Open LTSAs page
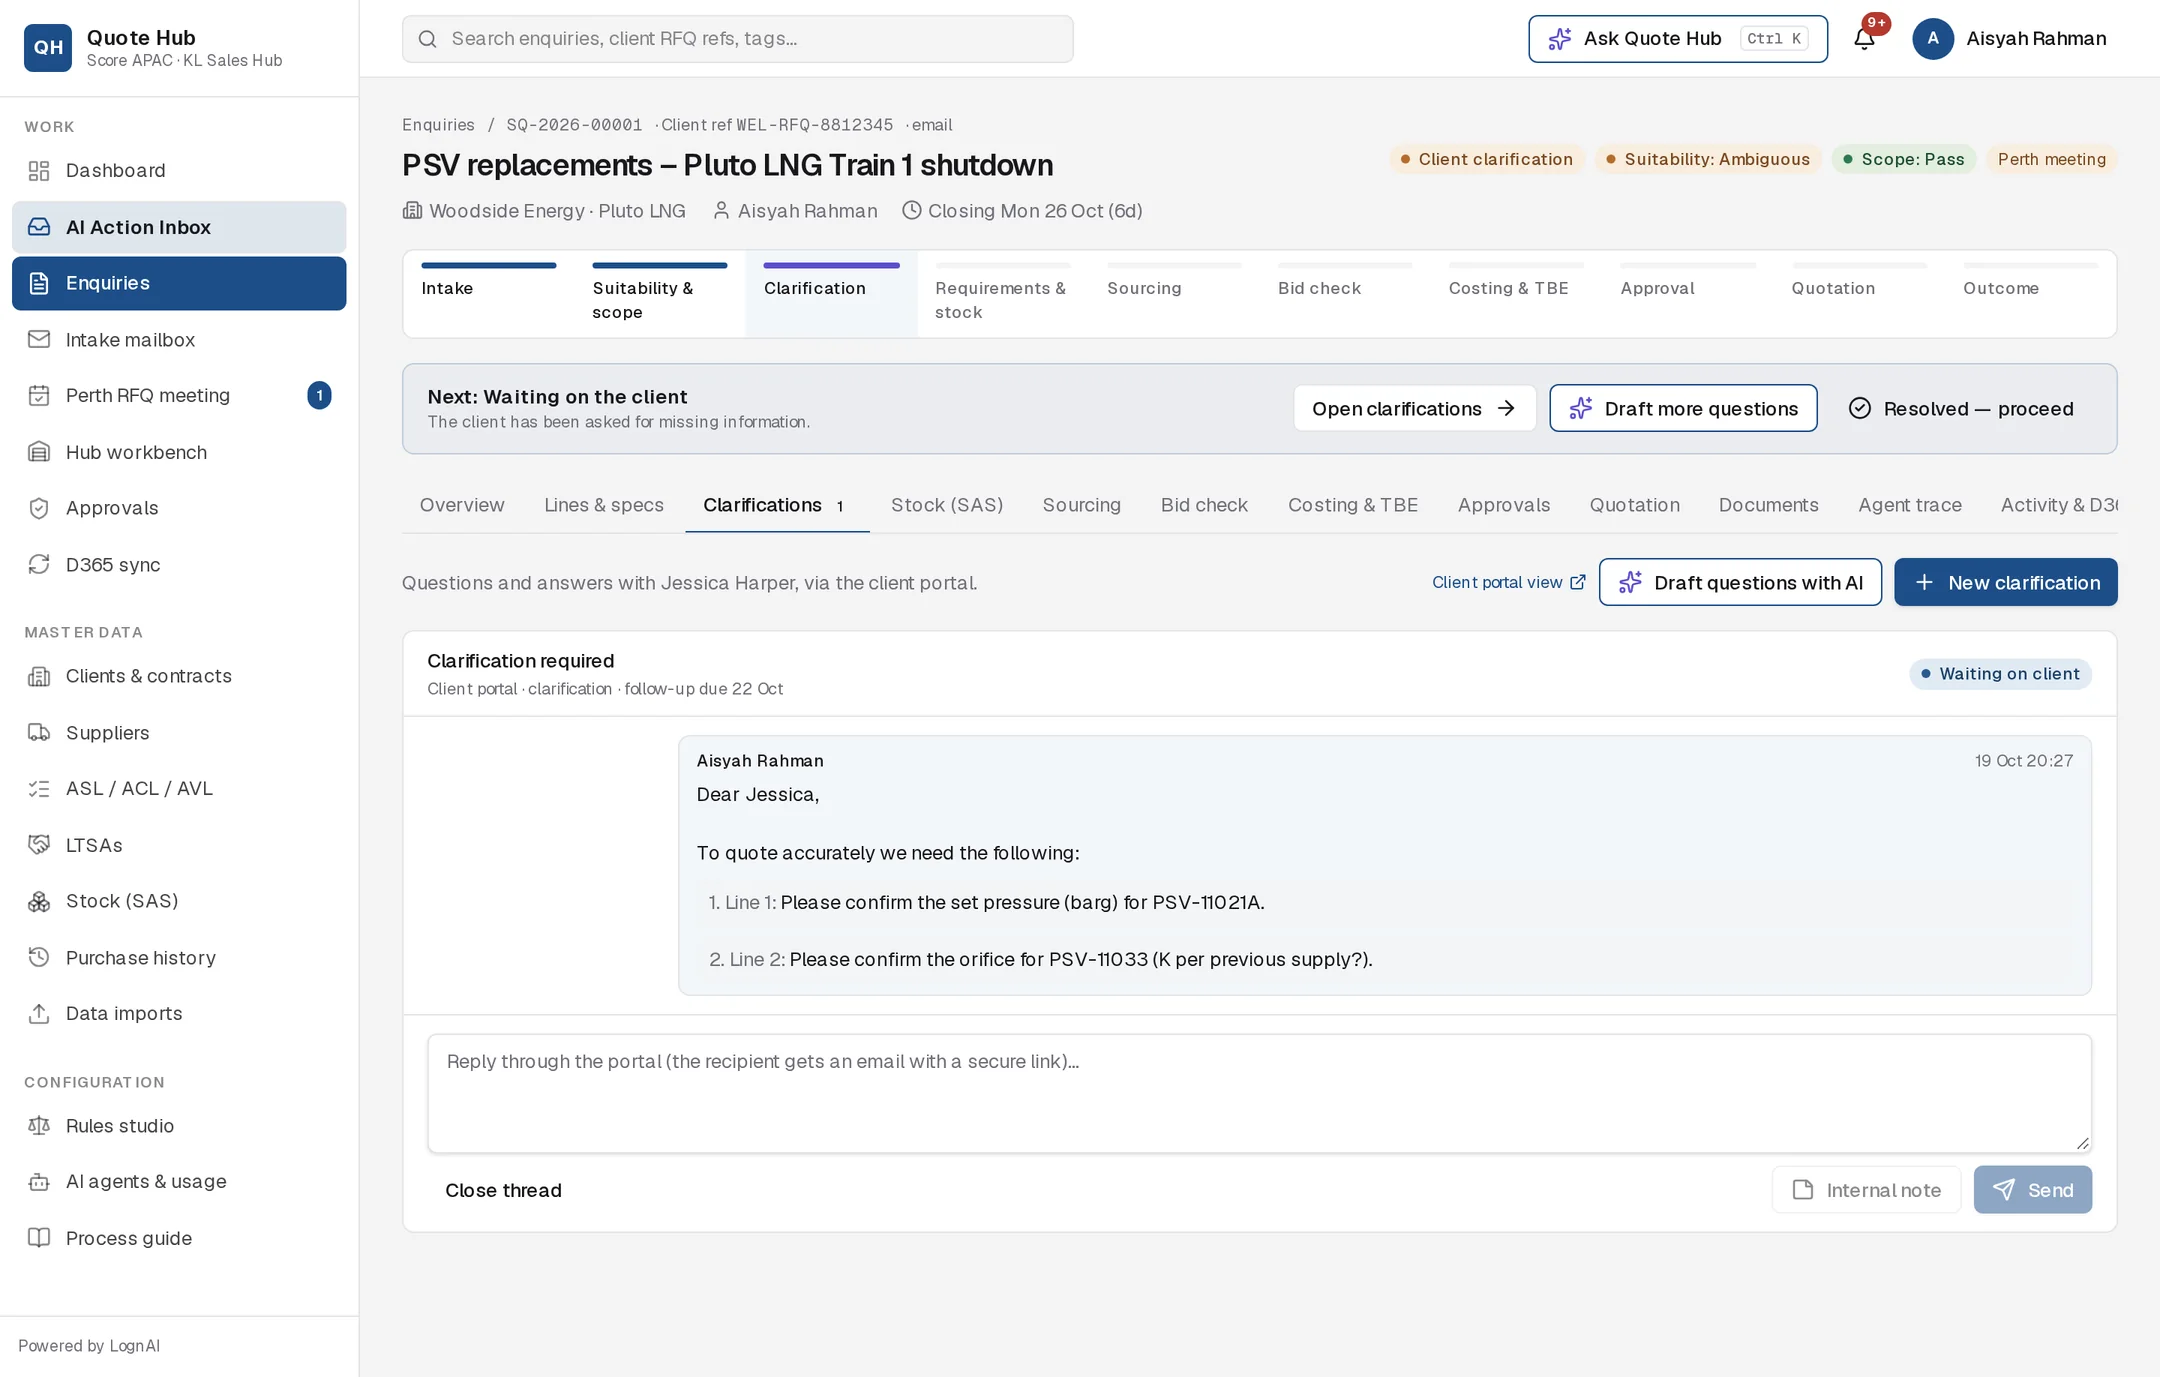 point(179,845)
